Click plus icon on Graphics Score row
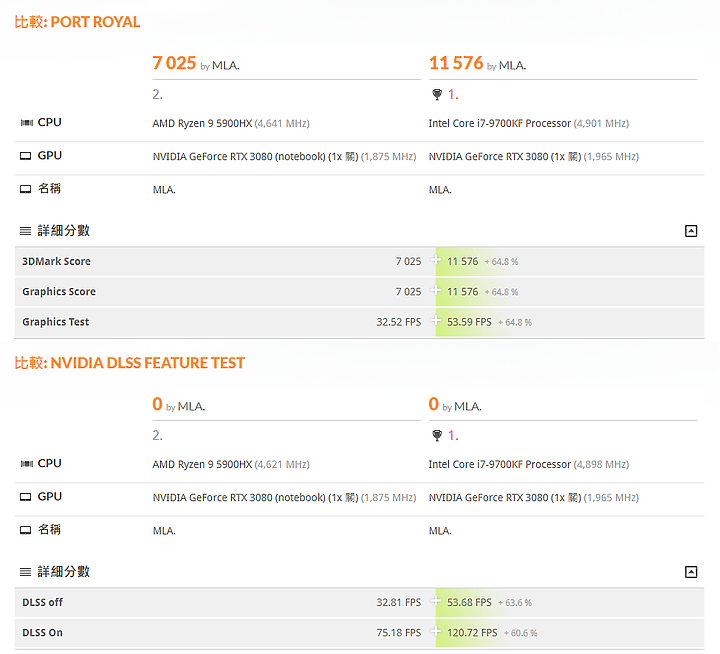Screen dimensions: 720x654 click(435, 290)
